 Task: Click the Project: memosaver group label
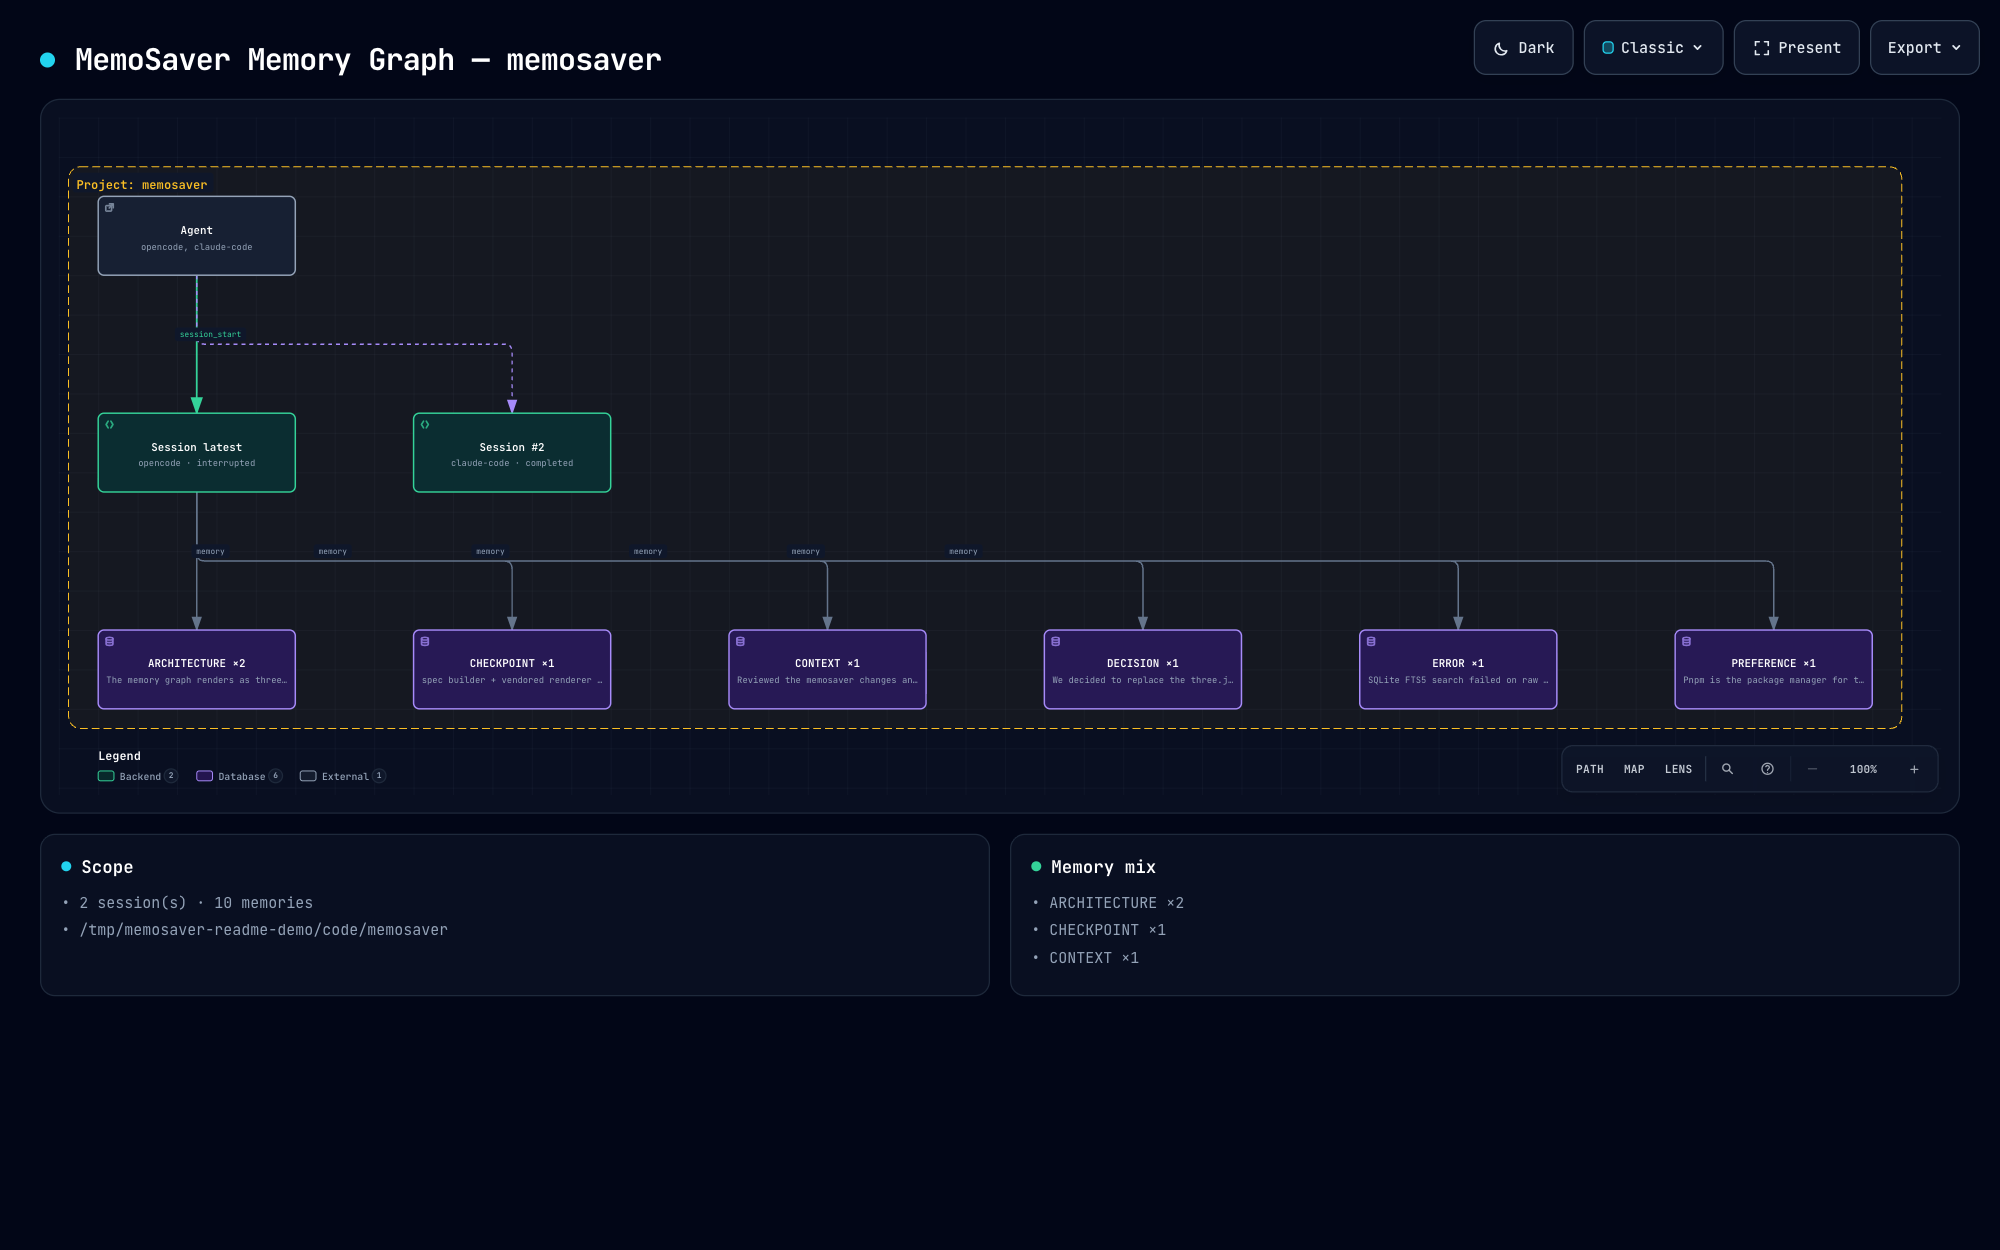pos(142,185)
